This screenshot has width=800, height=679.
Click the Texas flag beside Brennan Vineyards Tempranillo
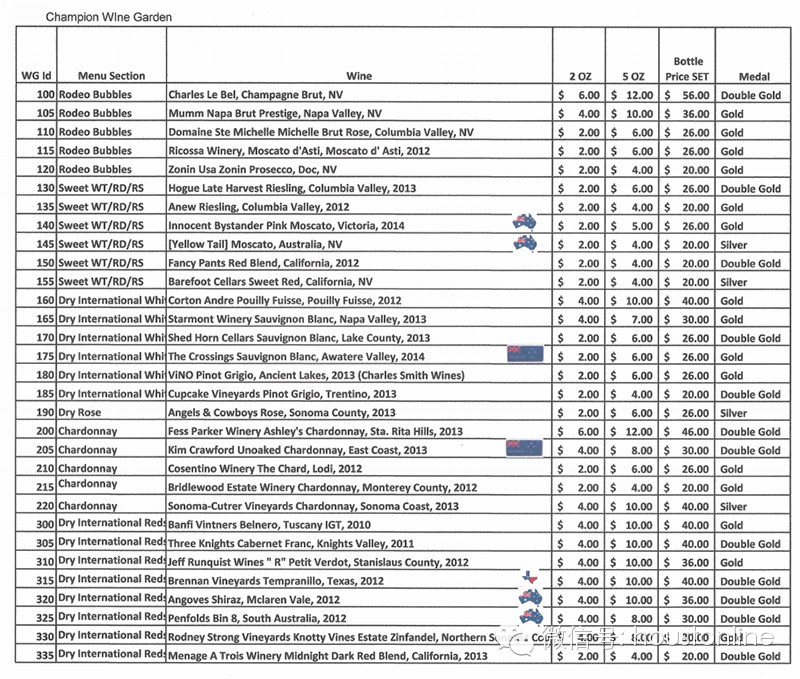[x=531, y=577]
